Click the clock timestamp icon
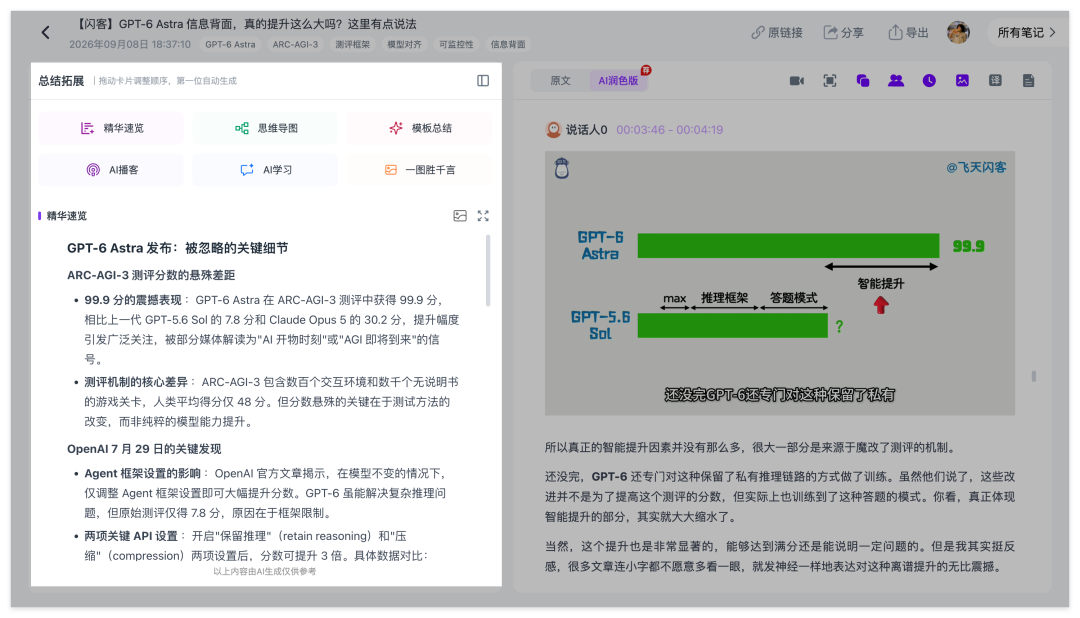Viewport: 1080px width, 618px height. pos(929,81)
